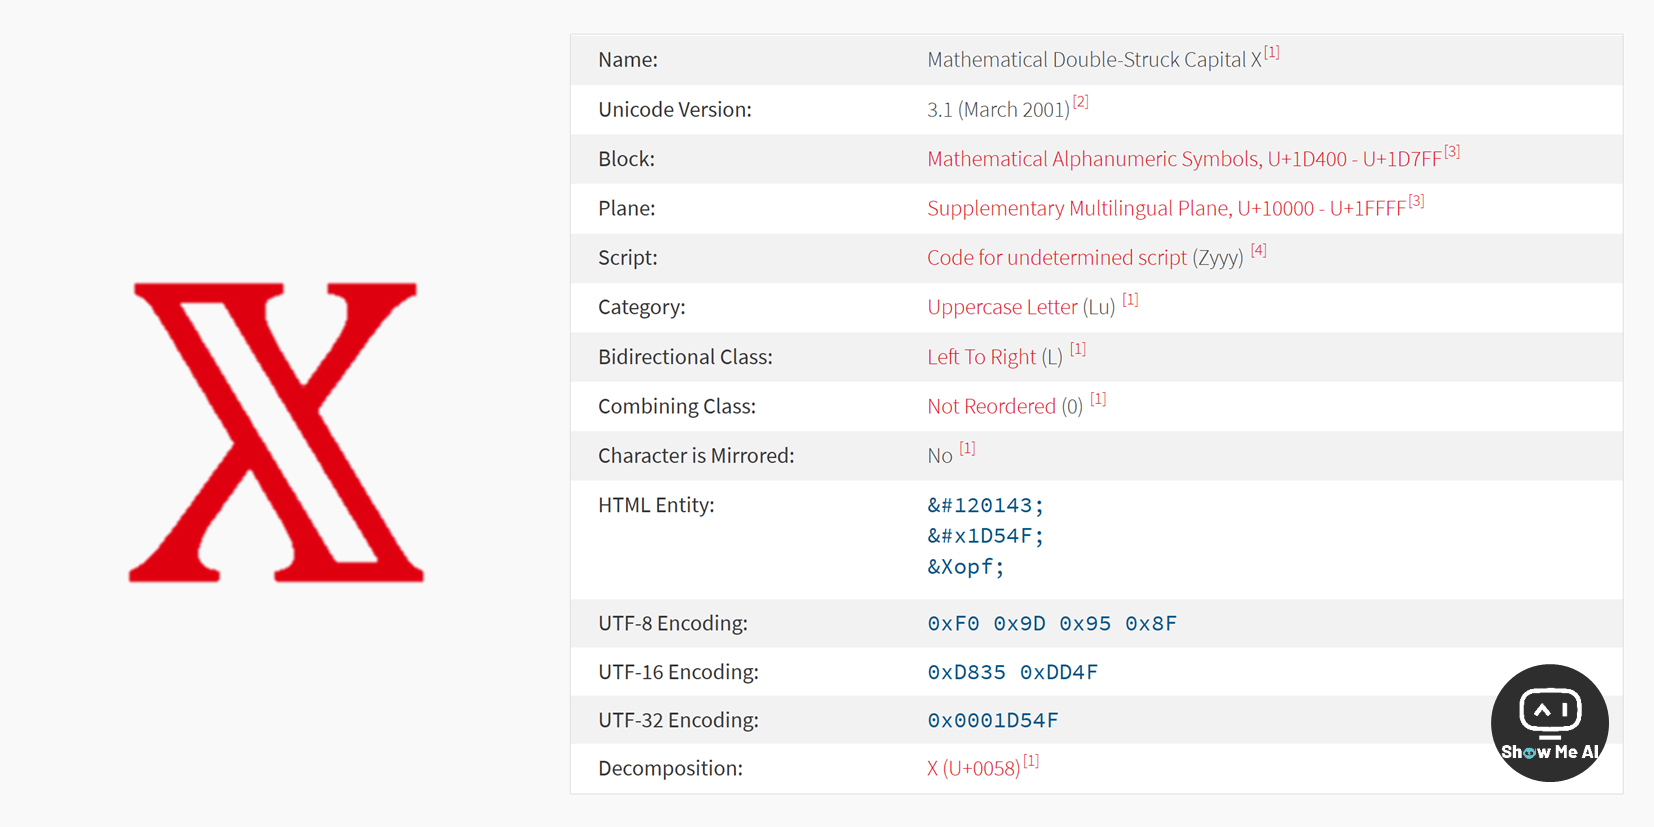Click the 'Unicode Version:' row label

[675, 110]
